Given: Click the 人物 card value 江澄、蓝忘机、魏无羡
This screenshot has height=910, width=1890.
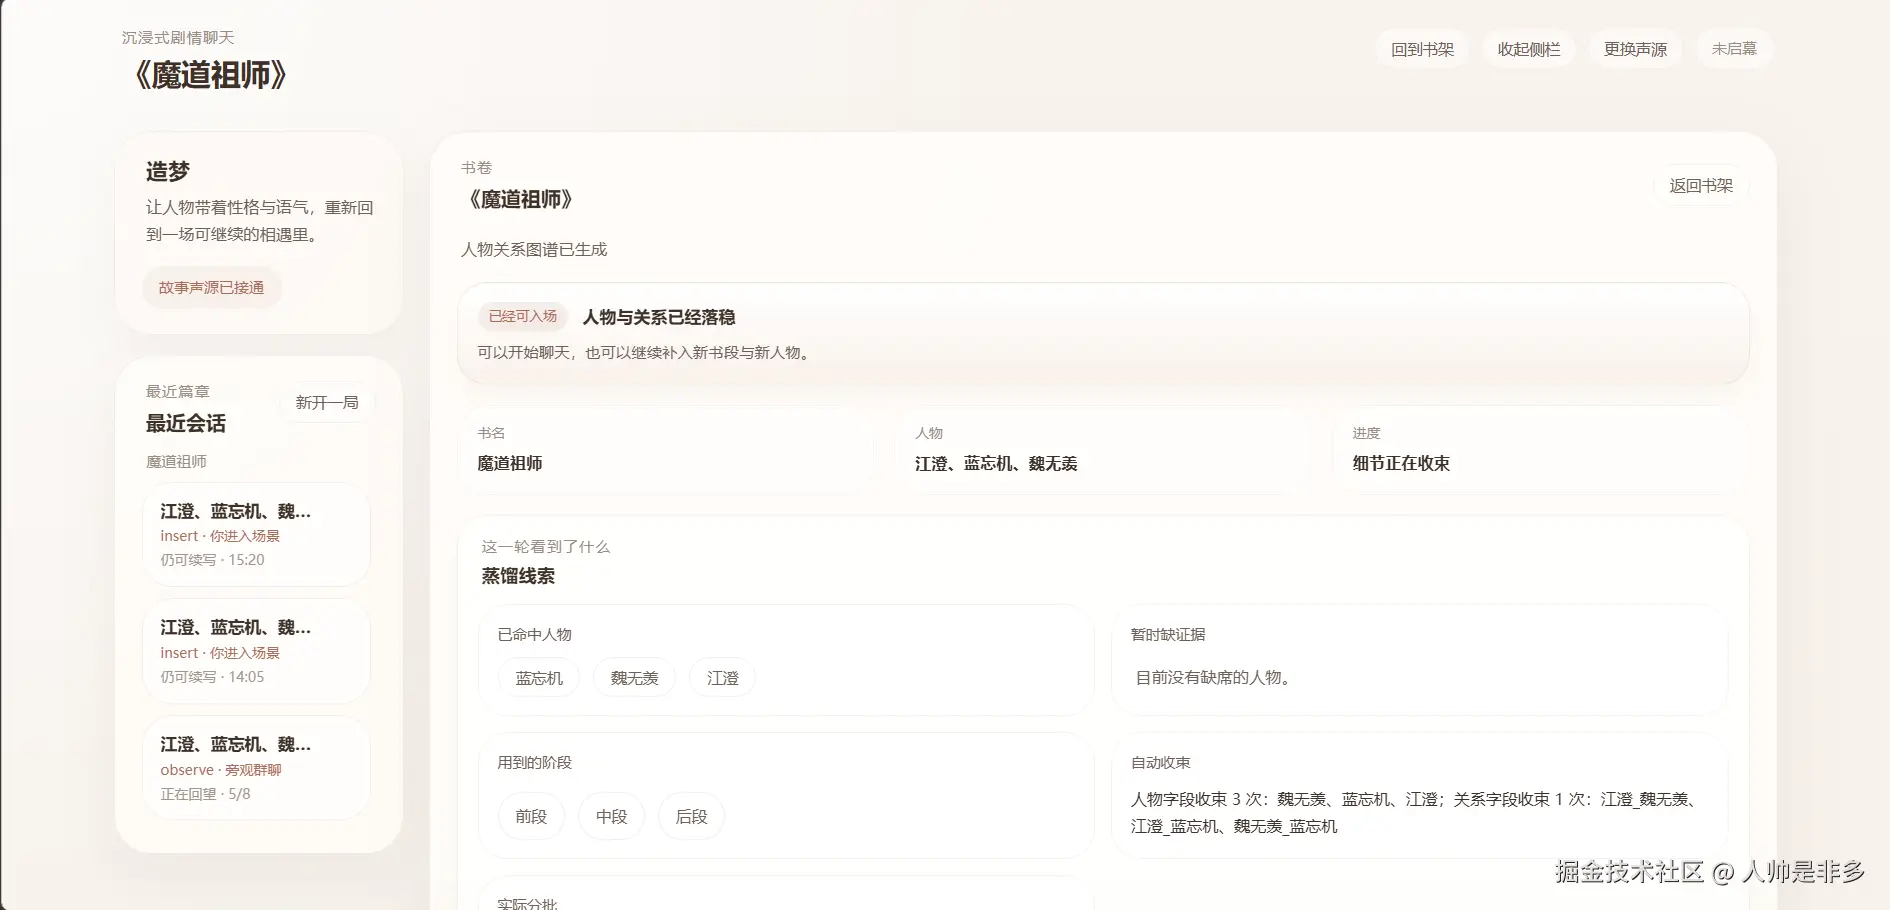Looking at the screenshot, I should pyautogui.click(x=996, y=464).
